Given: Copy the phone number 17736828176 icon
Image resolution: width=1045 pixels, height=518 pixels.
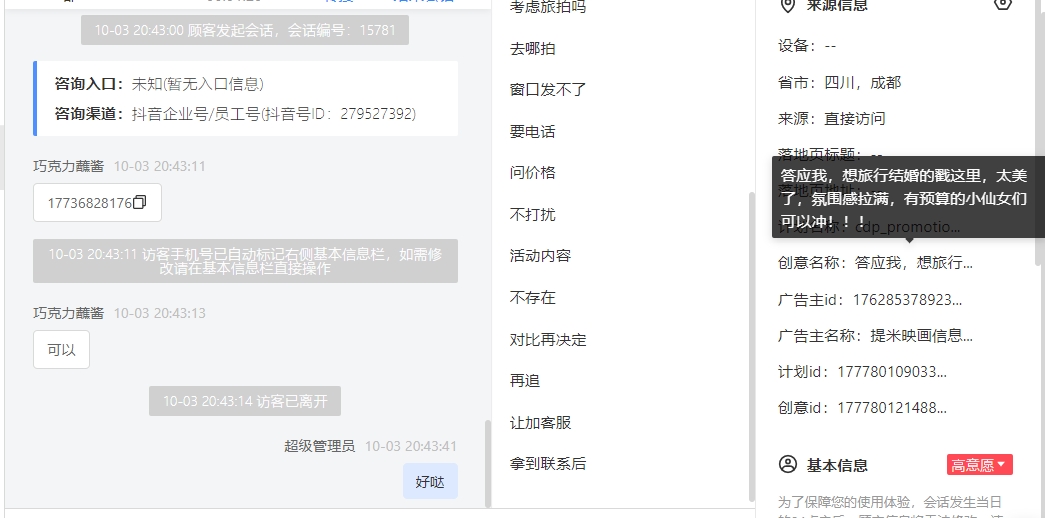Looking at the screenshot, I should (139, 203).
